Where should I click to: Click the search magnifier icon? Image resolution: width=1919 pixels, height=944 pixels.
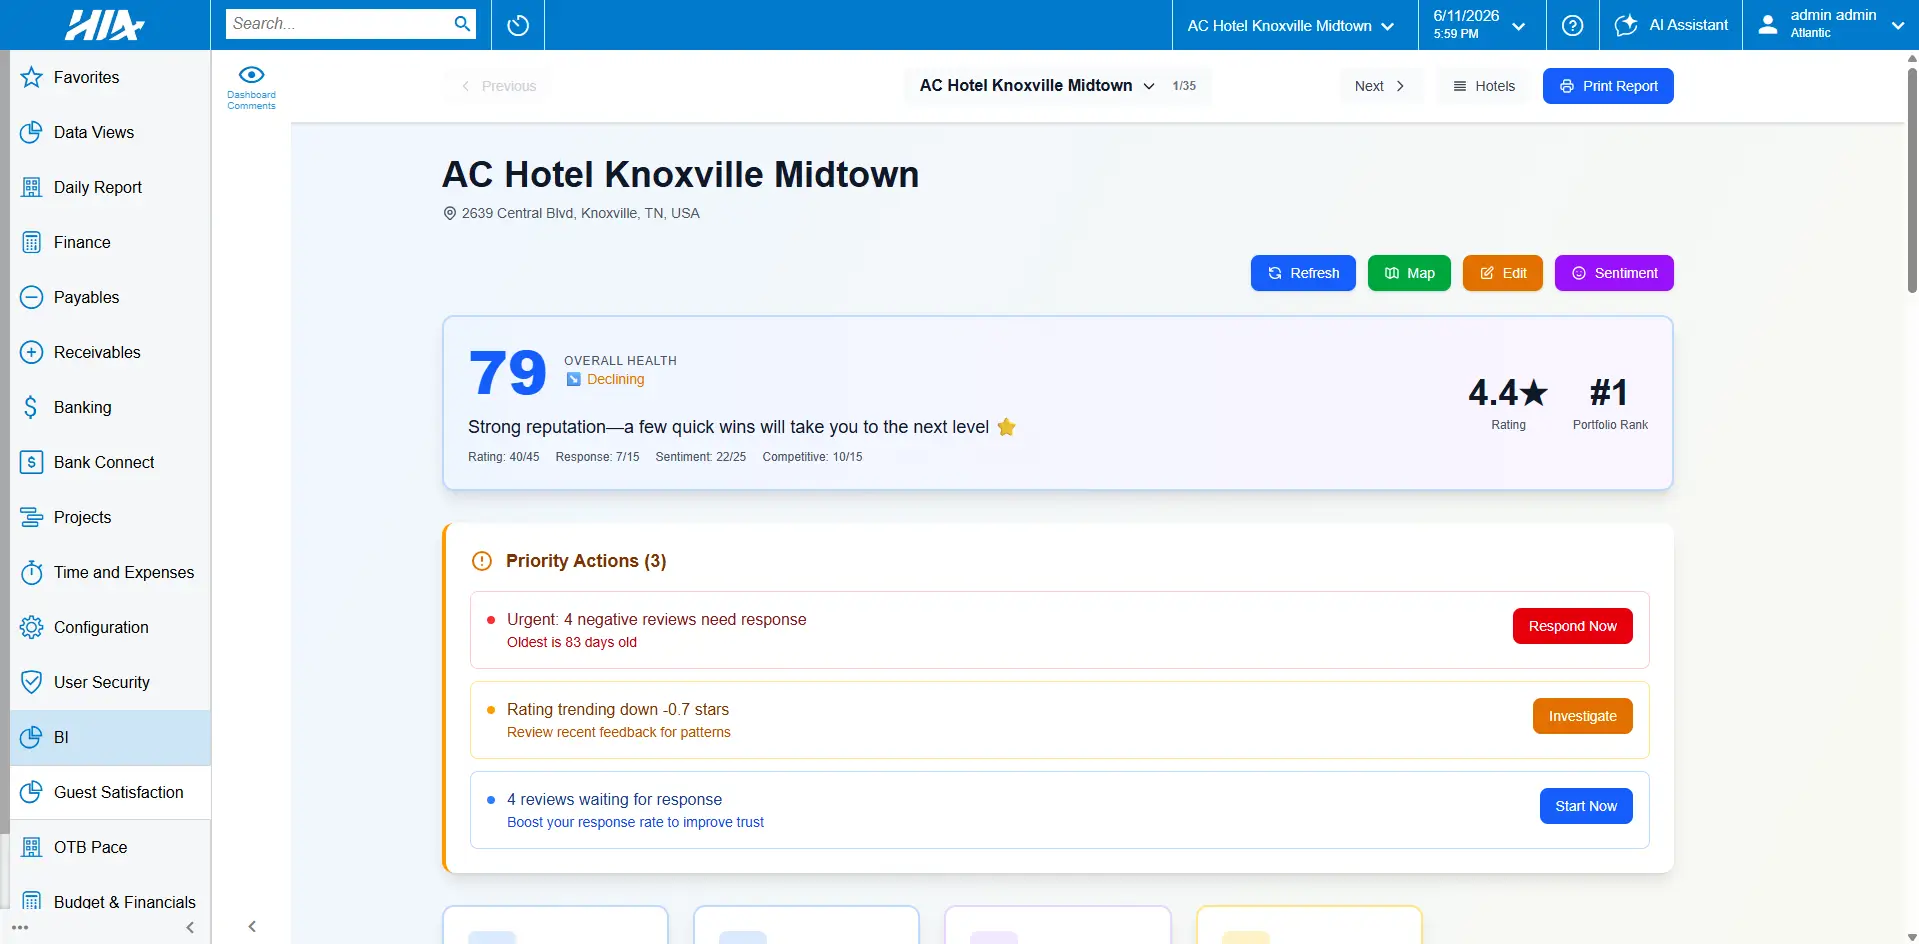click(462, 24)
